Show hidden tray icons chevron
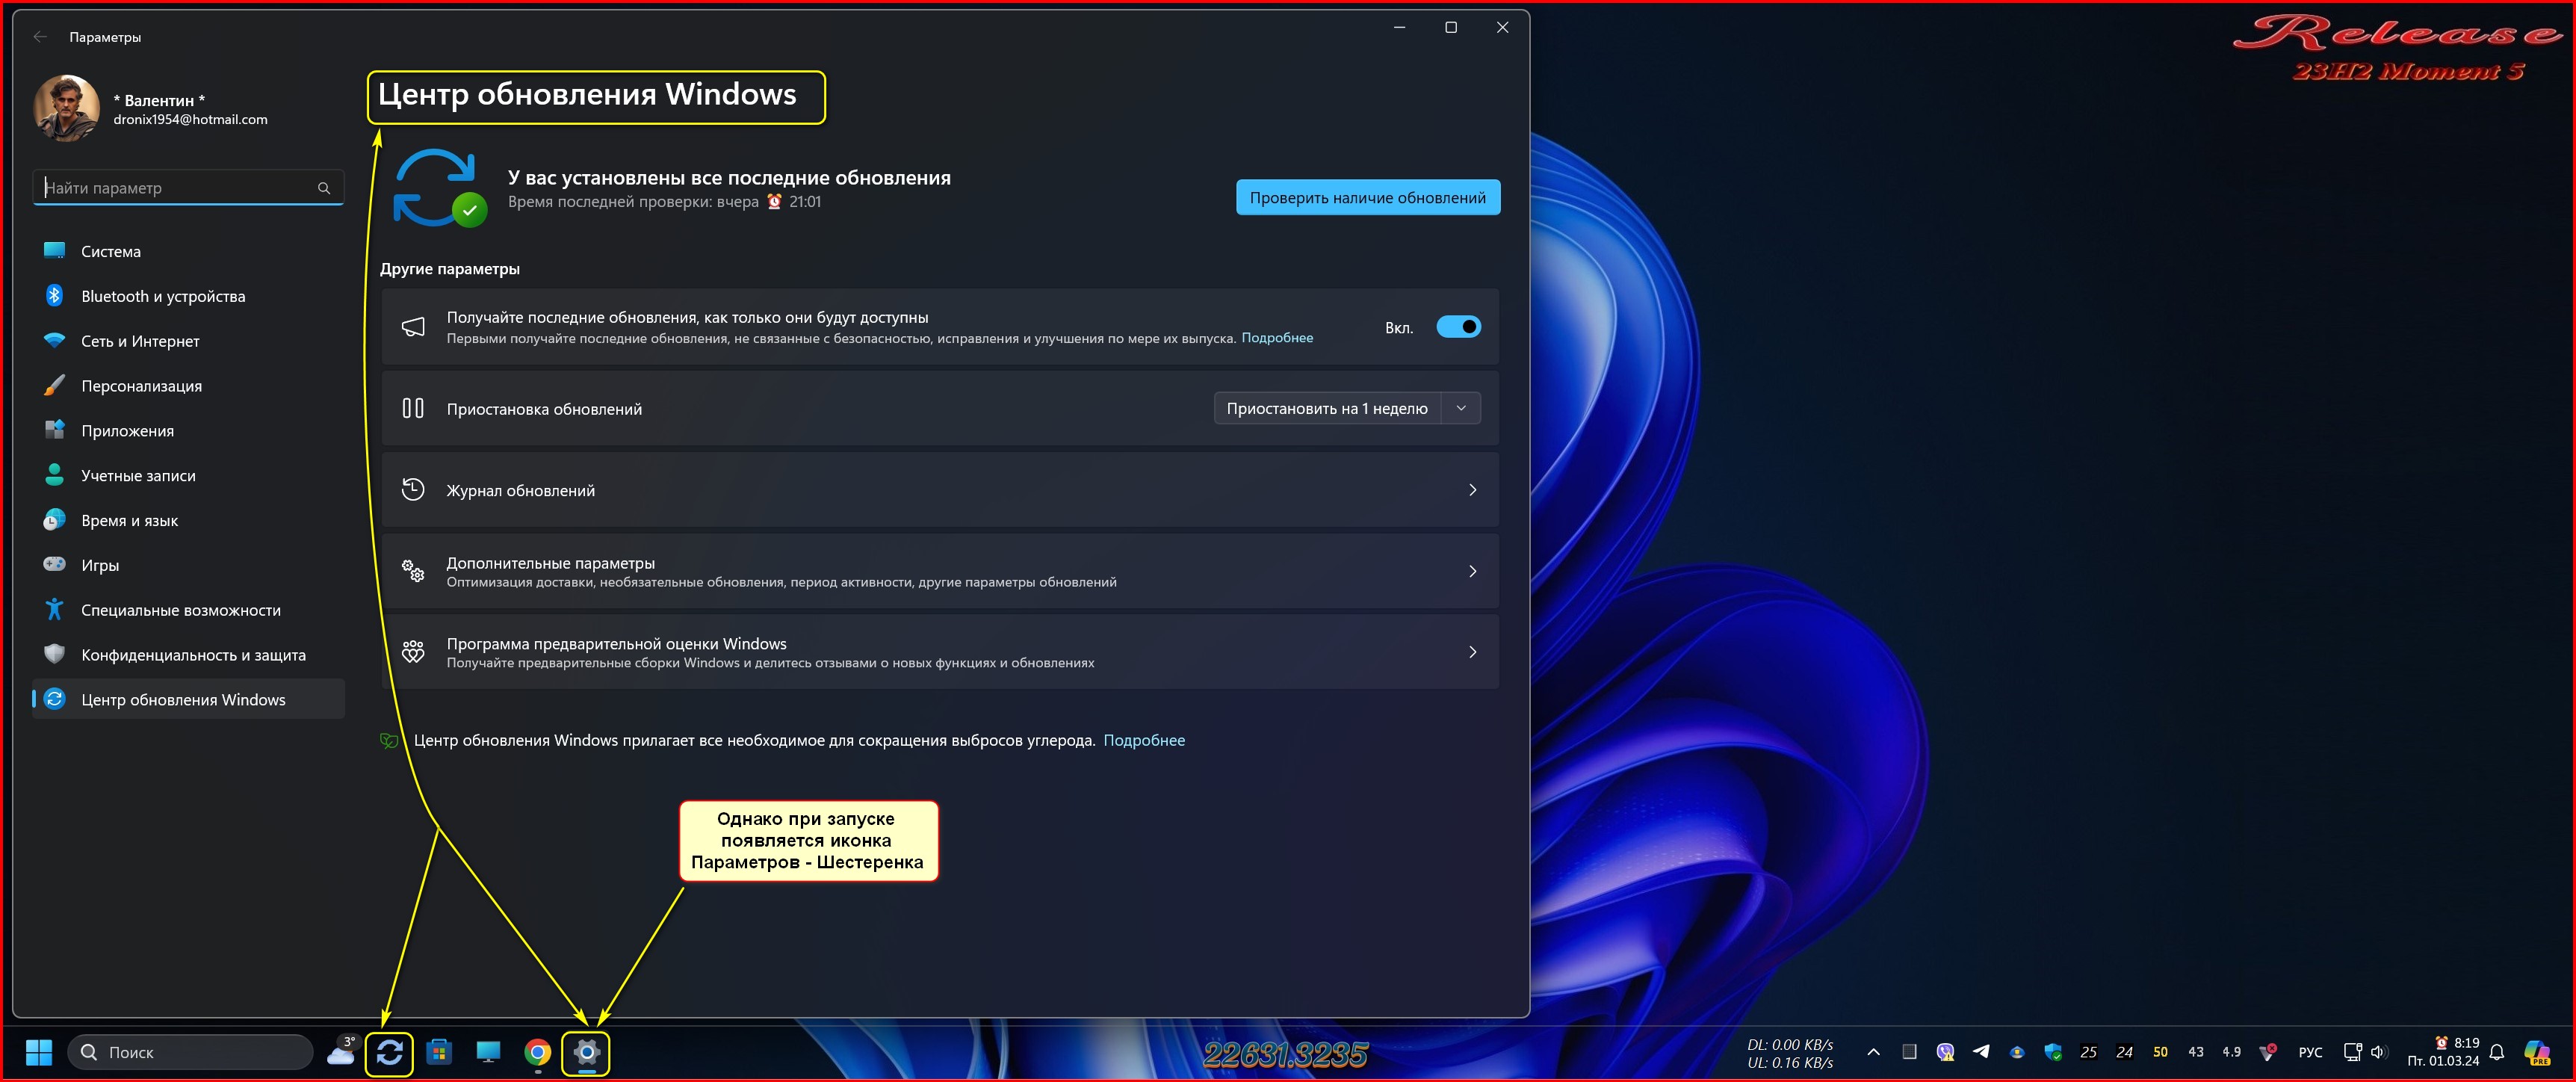 [1873, 1052]
